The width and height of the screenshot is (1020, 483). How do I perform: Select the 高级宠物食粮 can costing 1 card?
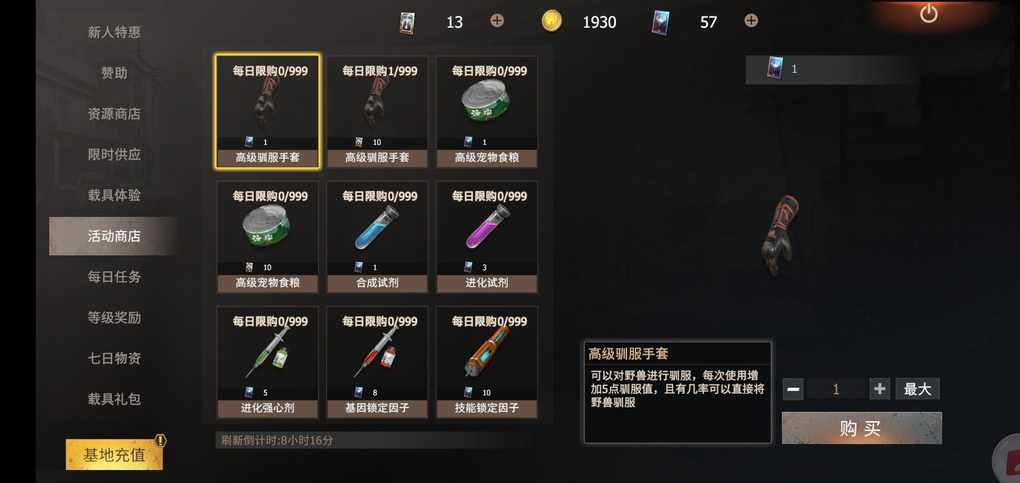point(487,112)
